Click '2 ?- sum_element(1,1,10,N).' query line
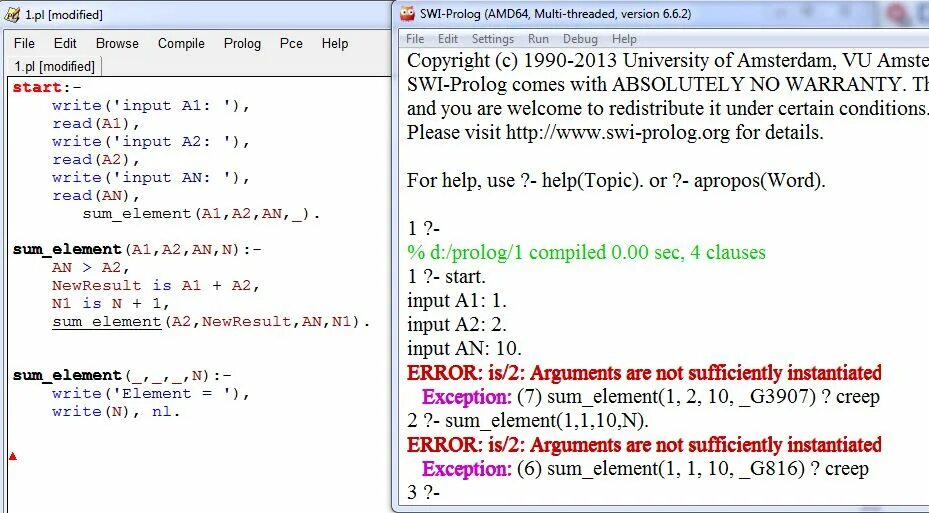 (x=528, y=421)
